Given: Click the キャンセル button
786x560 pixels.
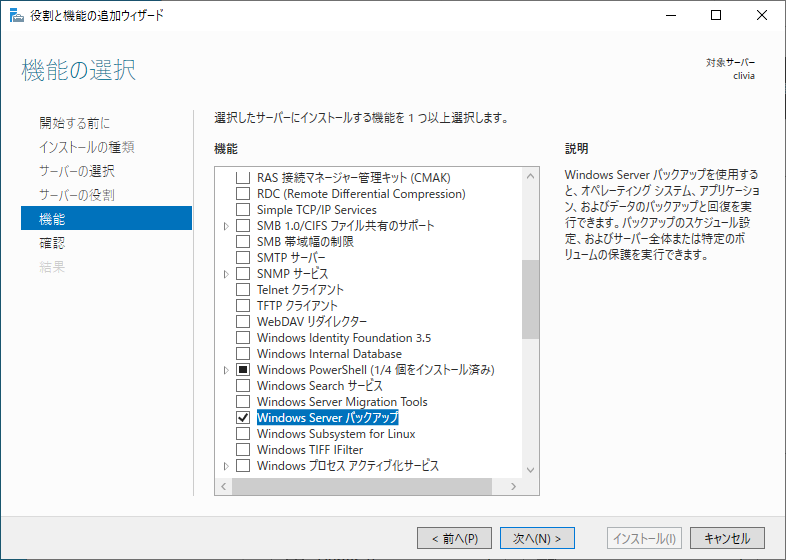Looking at the screenshot, I should tap(727, 538).
